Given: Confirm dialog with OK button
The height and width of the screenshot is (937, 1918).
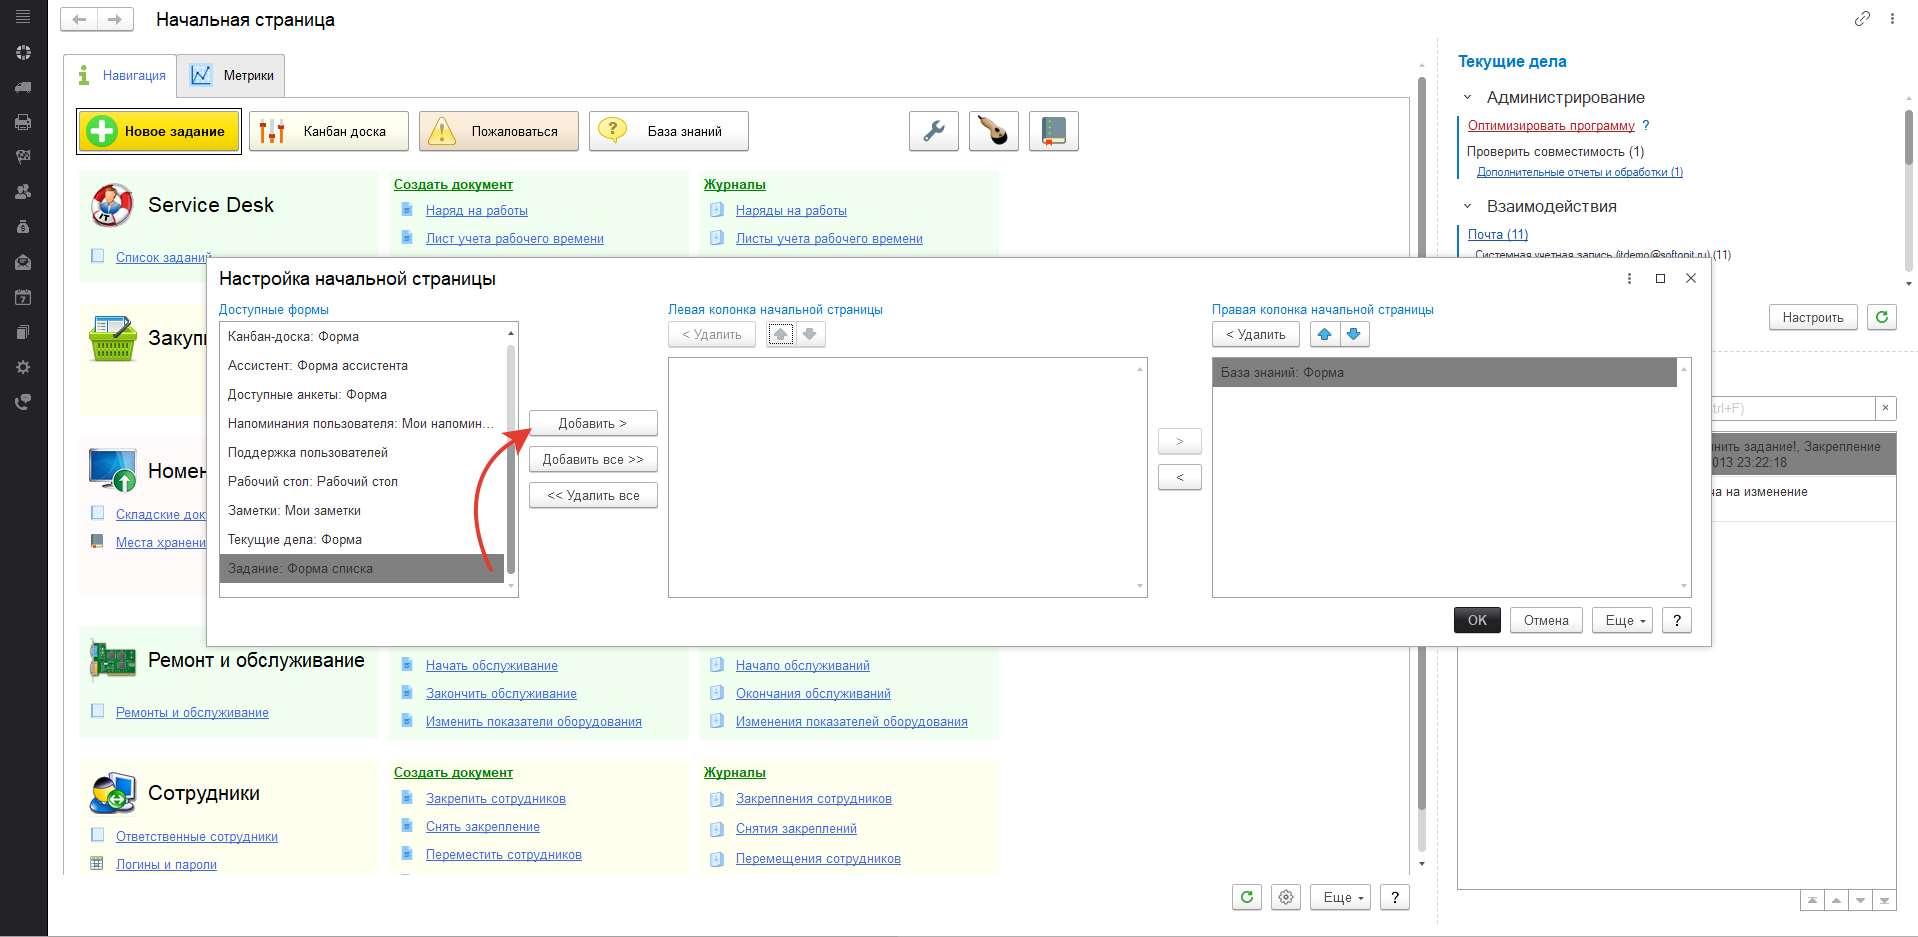Looking at the screenshot, I should (x=1476, y=620).
